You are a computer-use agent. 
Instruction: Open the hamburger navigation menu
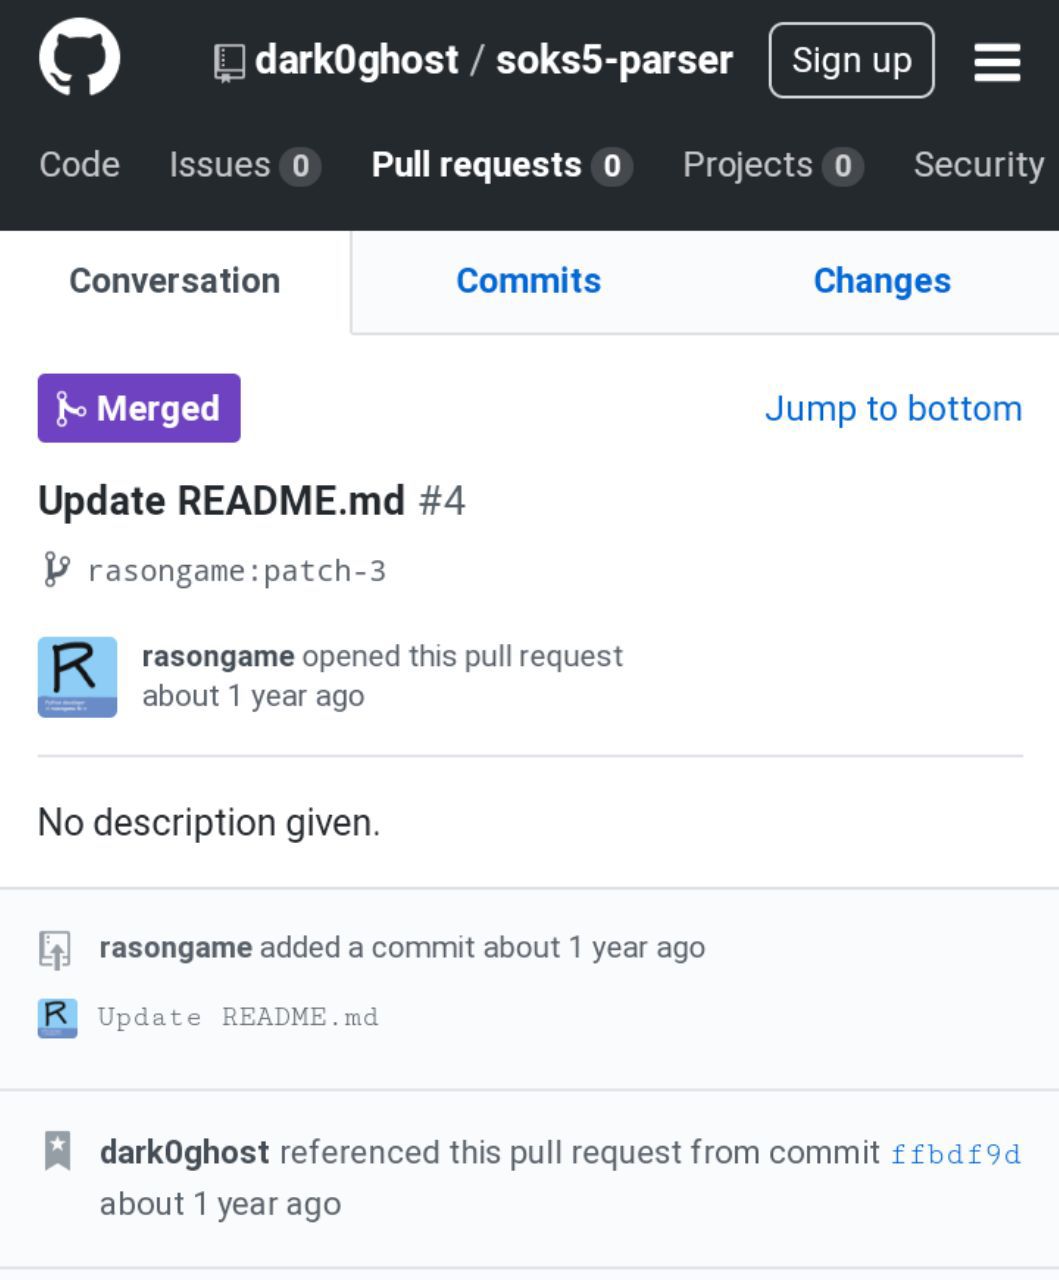click(x=997, y=62)
